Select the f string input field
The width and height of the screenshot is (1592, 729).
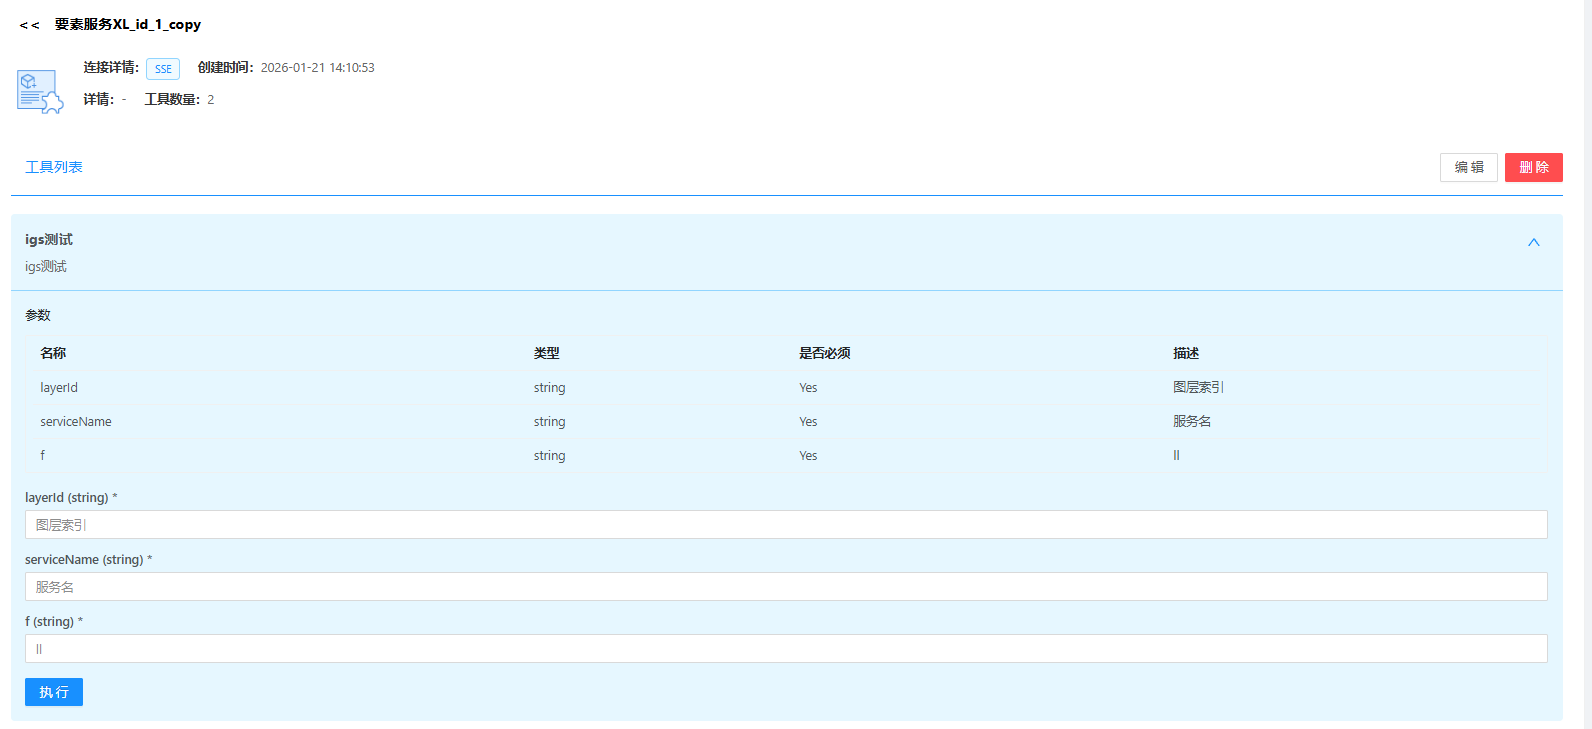785,649
